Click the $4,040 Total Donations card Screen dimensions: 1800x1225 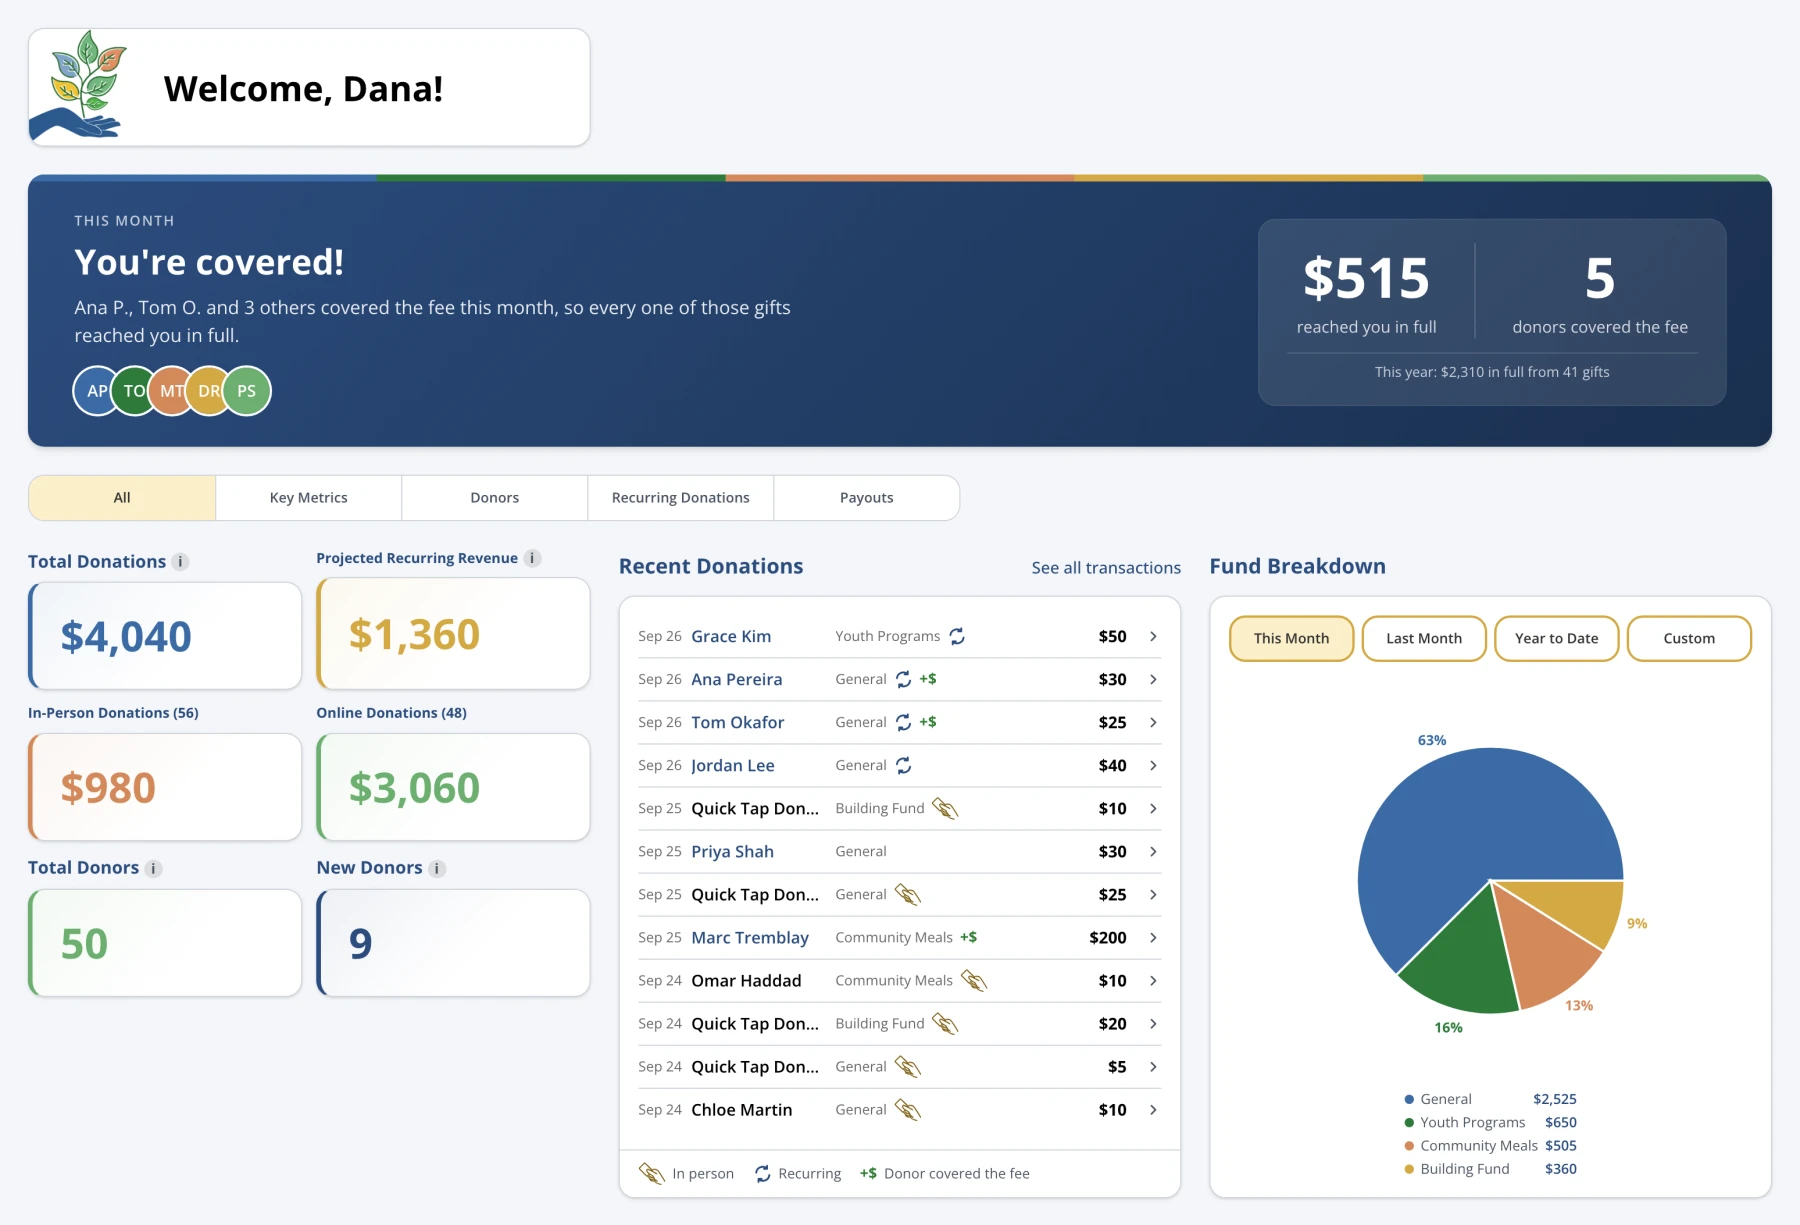tap(165, 636)
